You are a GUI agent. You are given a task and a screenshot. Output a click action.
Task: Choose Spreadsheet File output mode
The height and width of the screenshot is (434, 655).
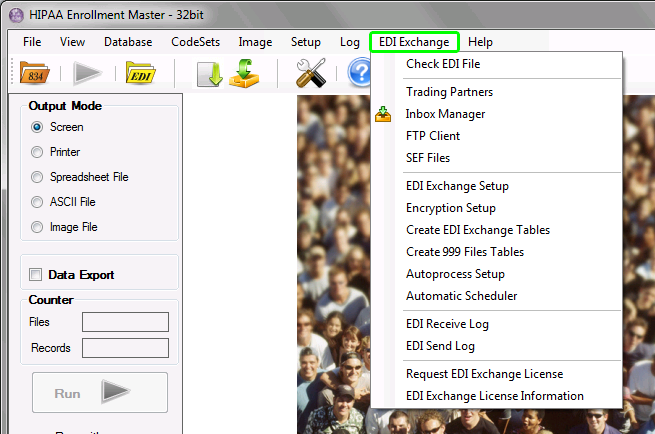coord(38,177)
